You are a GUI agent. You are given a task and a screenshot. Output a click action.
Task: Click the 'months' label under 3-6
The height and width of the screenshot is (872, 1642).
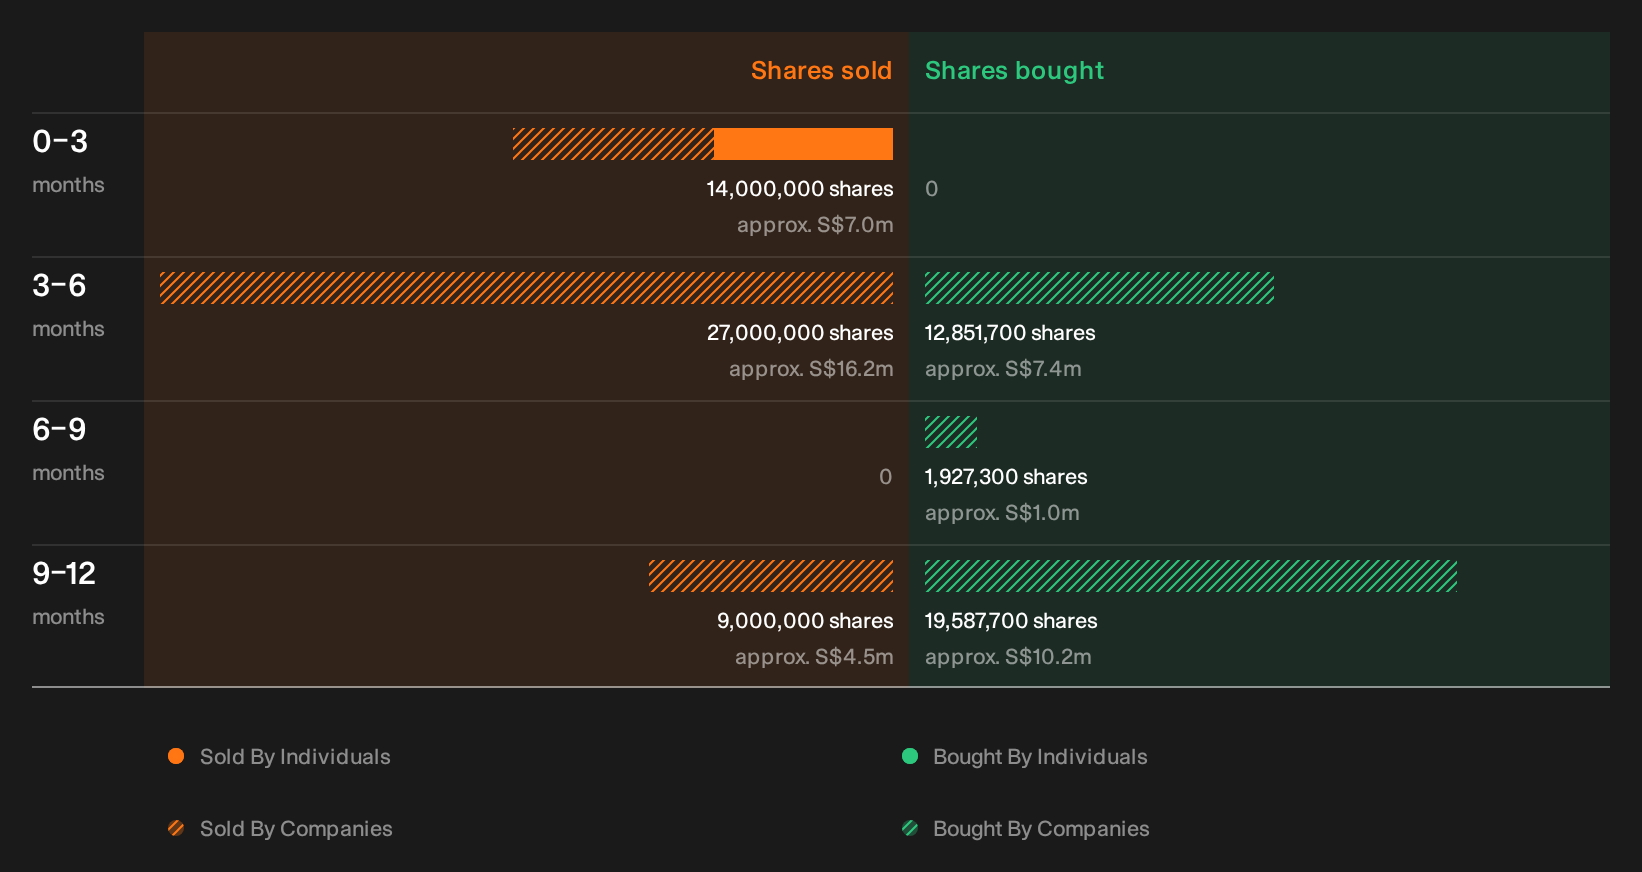coord(68,329)
